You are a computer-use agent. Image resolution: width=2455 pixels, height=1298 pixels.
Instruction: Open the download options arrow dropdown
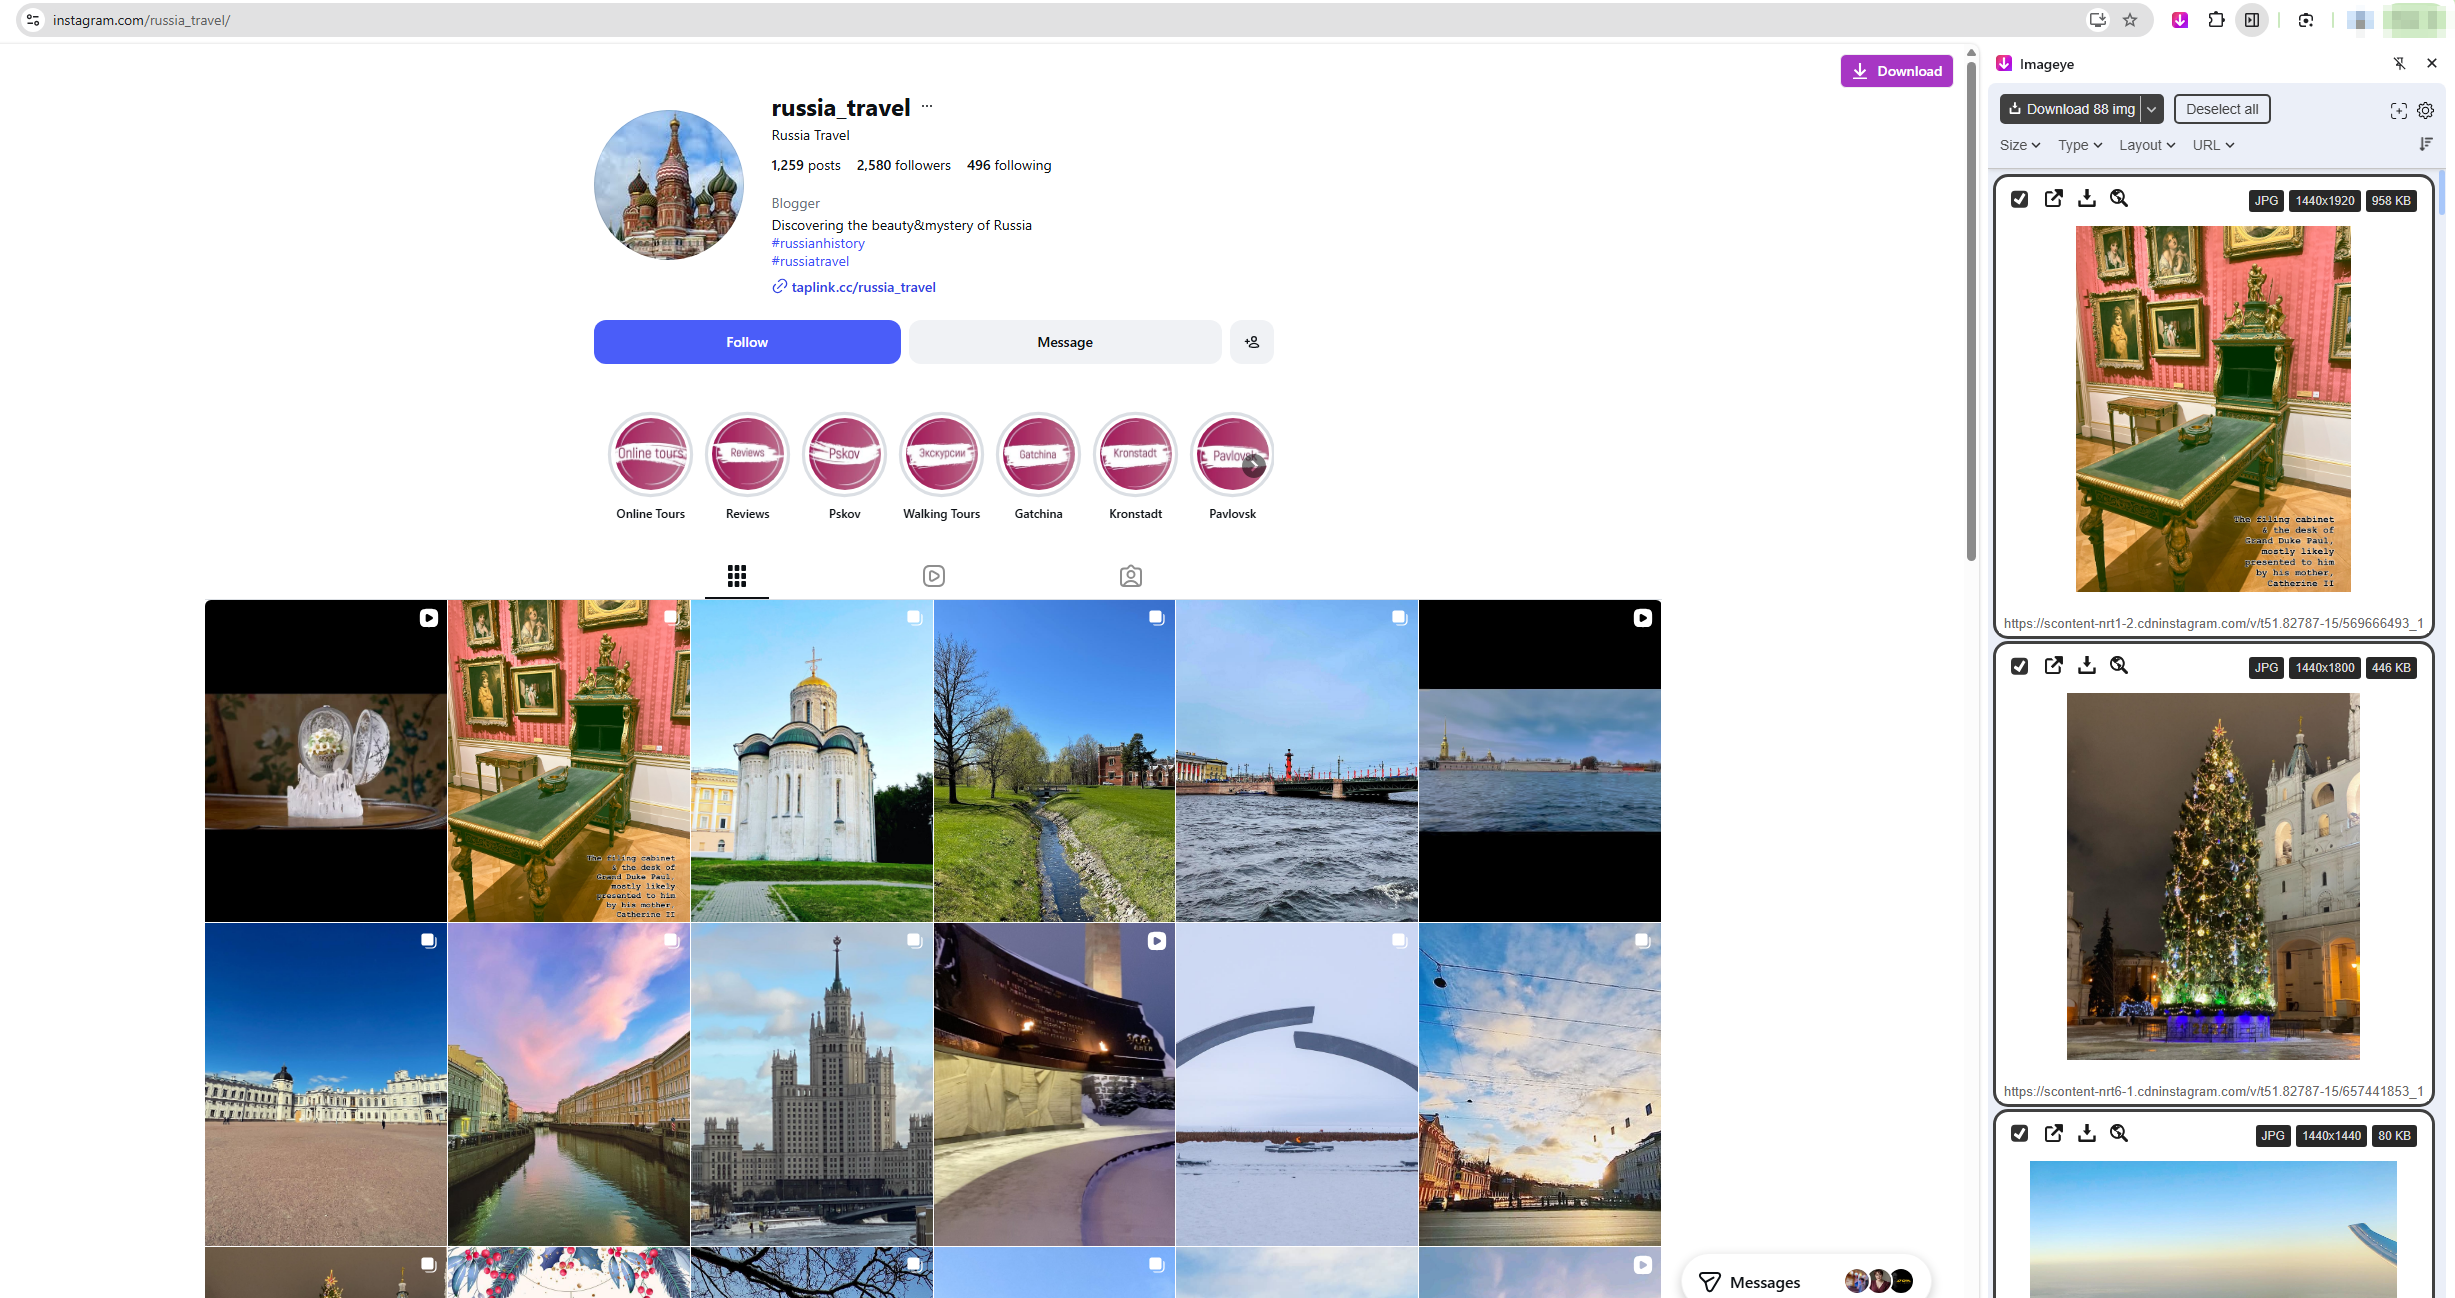(2152, 109)
